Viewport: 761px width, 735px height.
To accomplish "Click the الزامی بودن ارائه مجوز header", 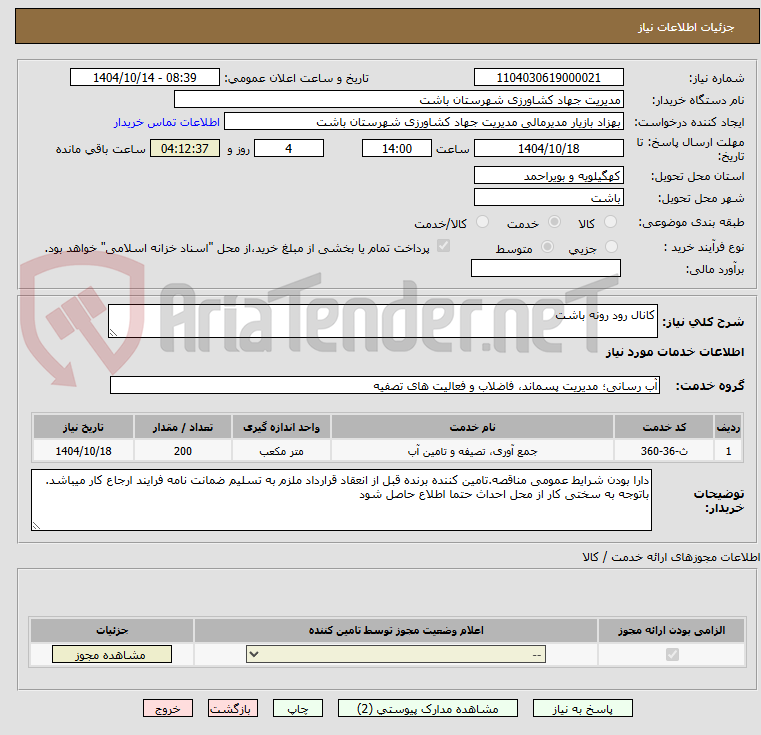I will (671, 630).
